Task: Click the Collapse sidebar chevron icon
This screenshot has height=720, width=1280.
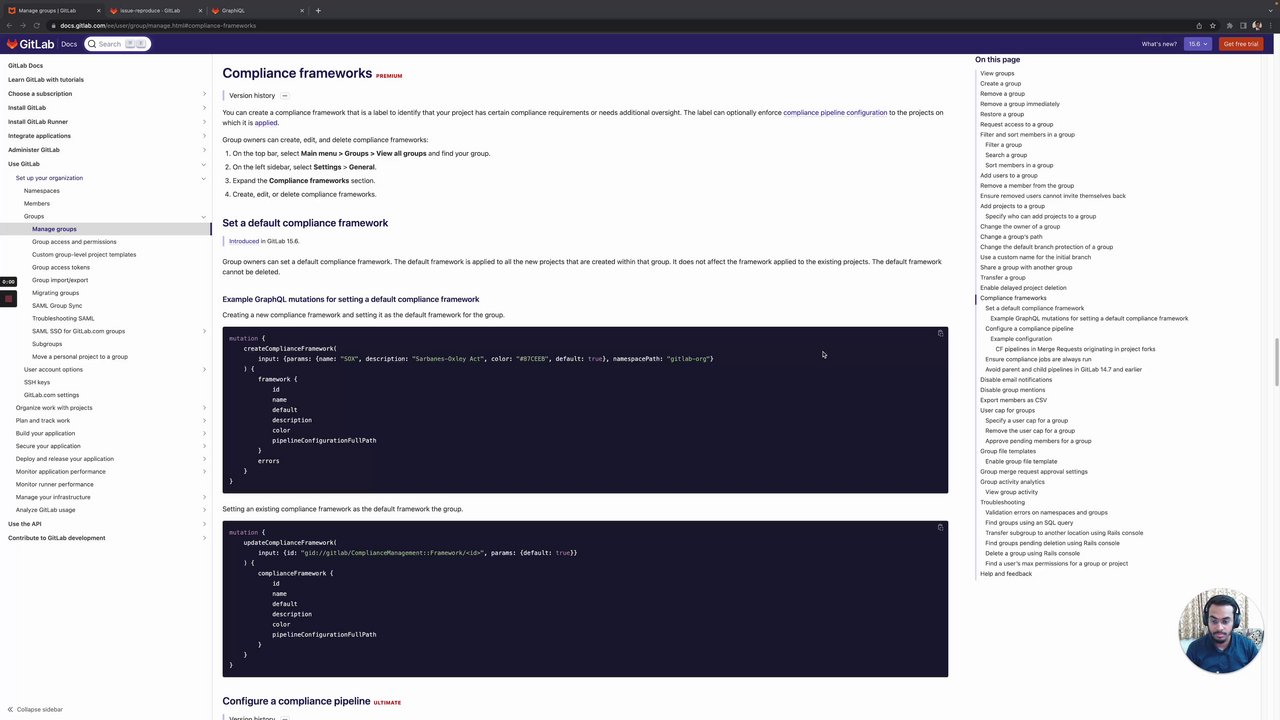Action: [x=10, y=709]
